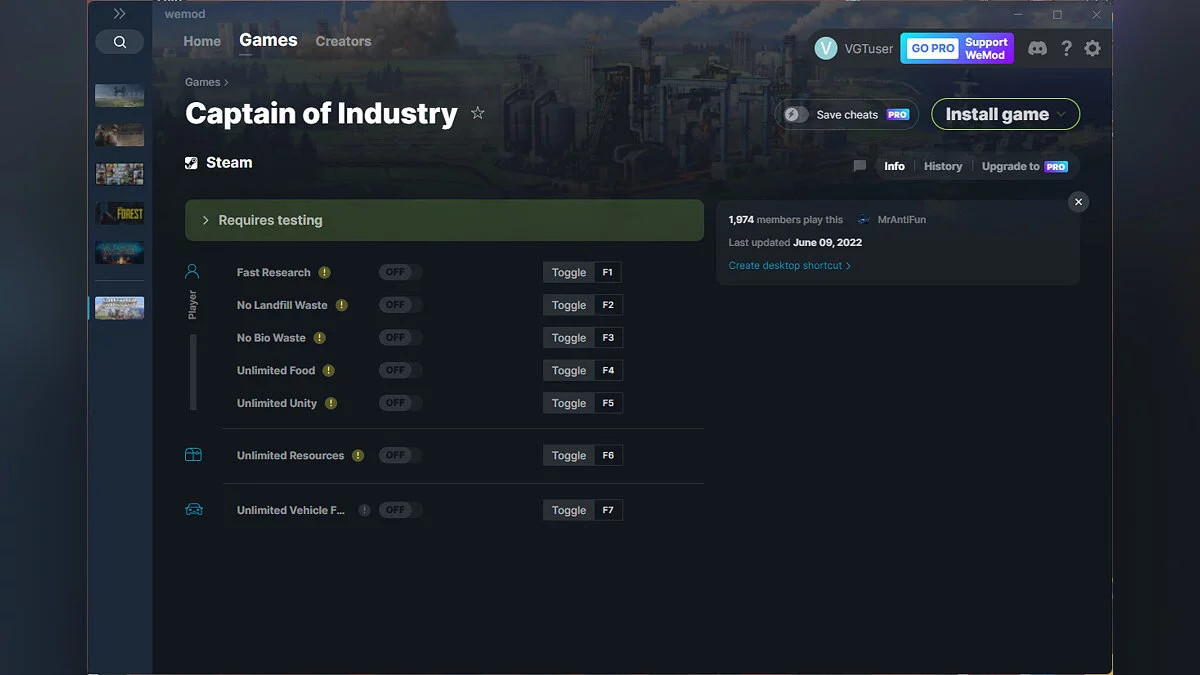Image resolution: width=1200 pixels, height=675 pixels.
Task: Open the help question mark icon
Action: [1066, 48]
